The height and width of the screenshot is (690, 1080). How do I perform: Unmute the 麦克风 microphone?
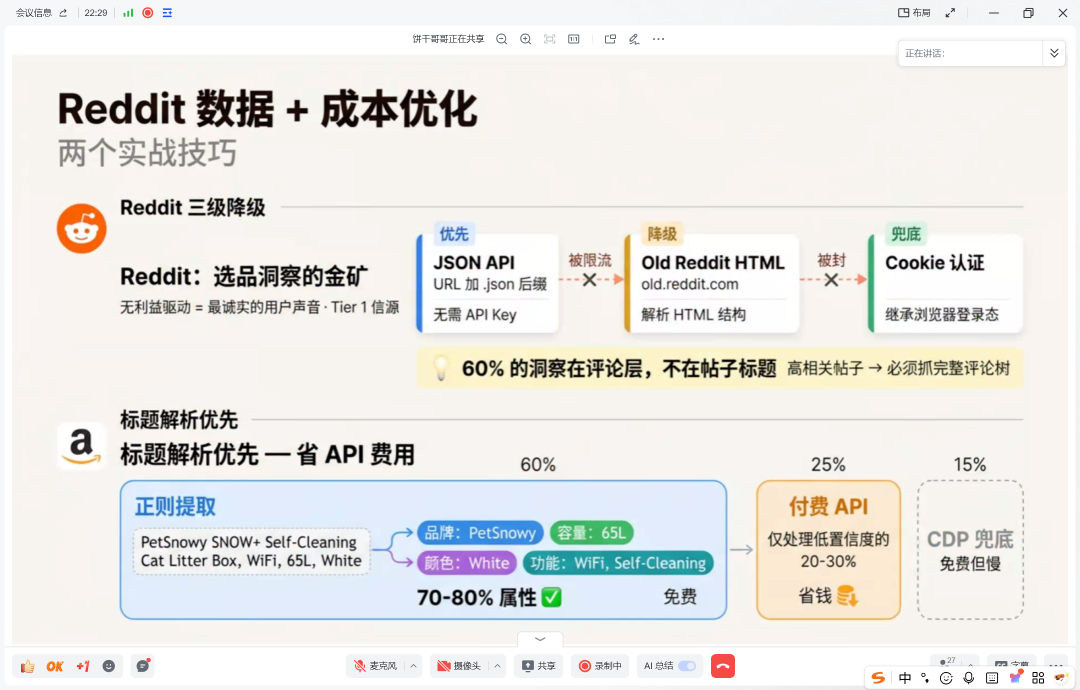coord(375,666)
